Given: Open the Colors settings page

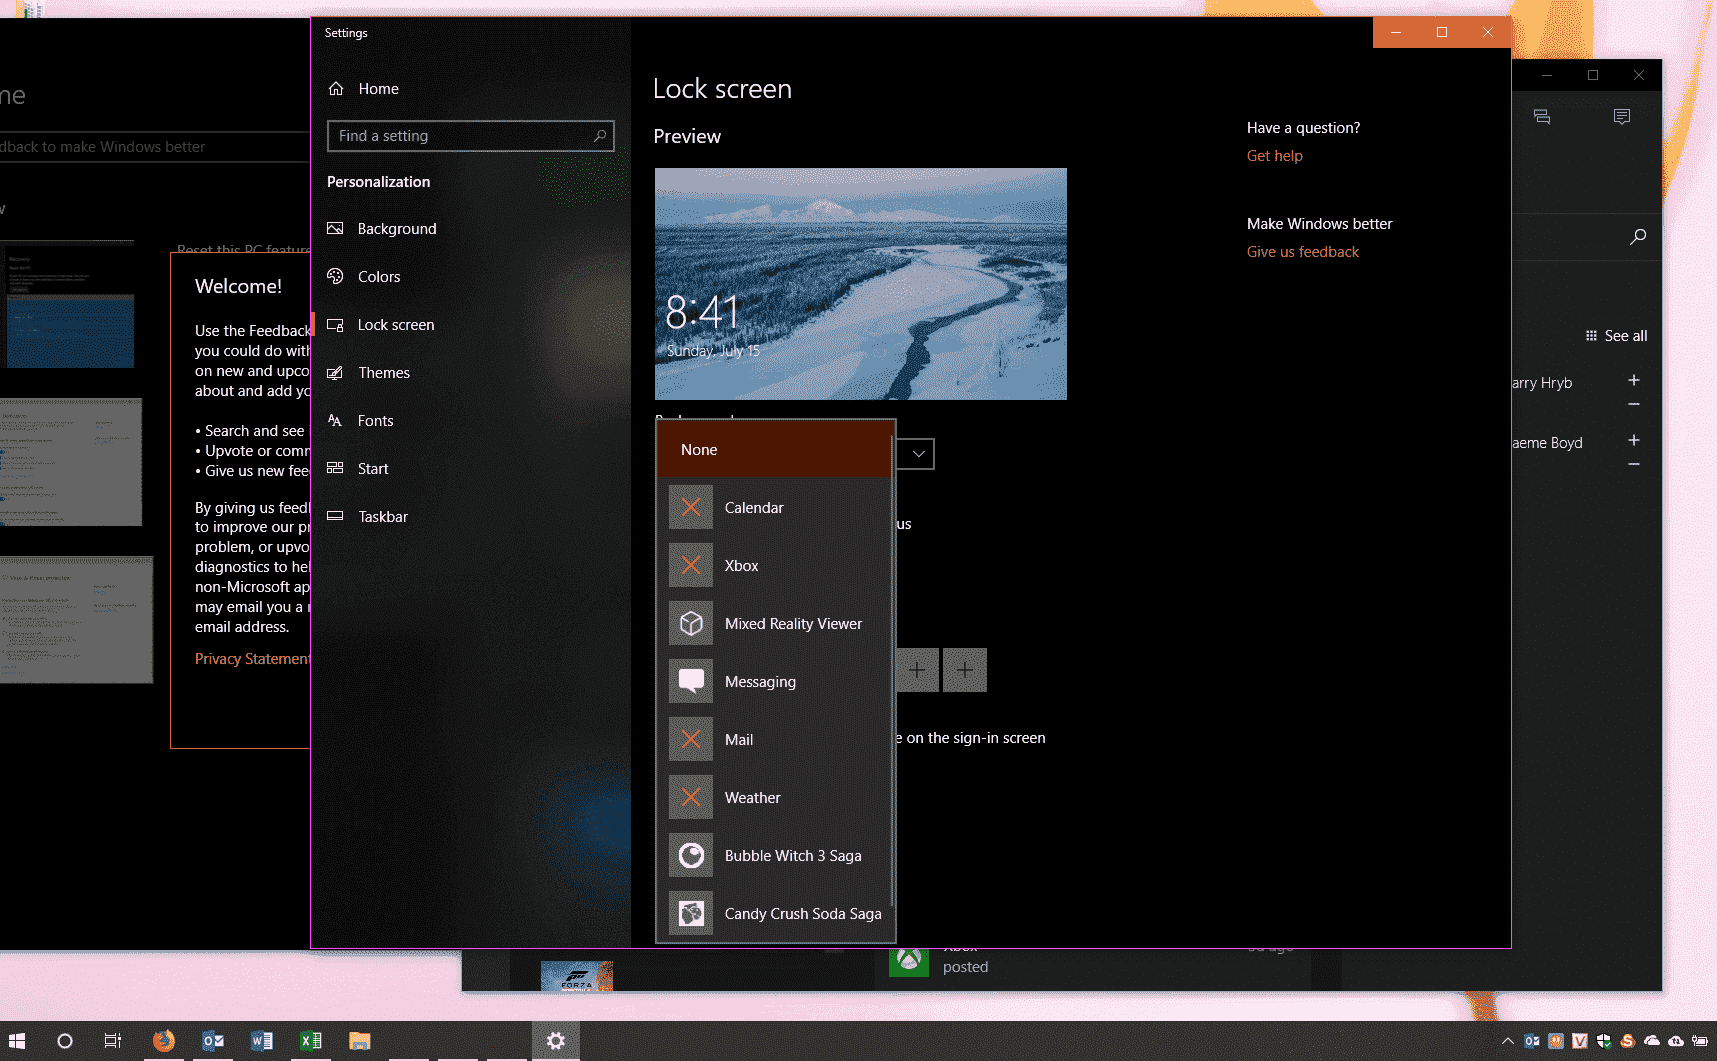Looking at the screenshot, I should point(379,277).
